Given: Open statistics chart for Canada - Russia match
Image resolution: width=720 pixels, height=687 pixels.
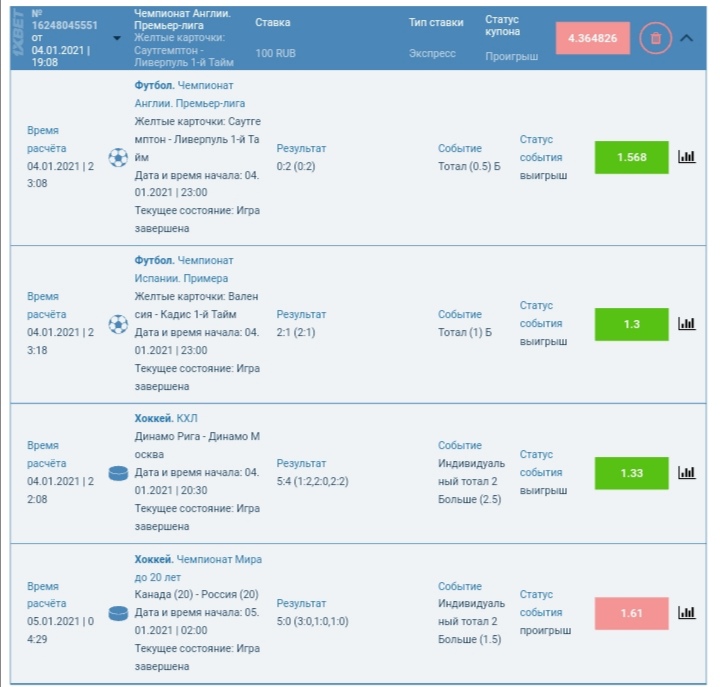Looking at the screenshot, I should click(686, 613).
